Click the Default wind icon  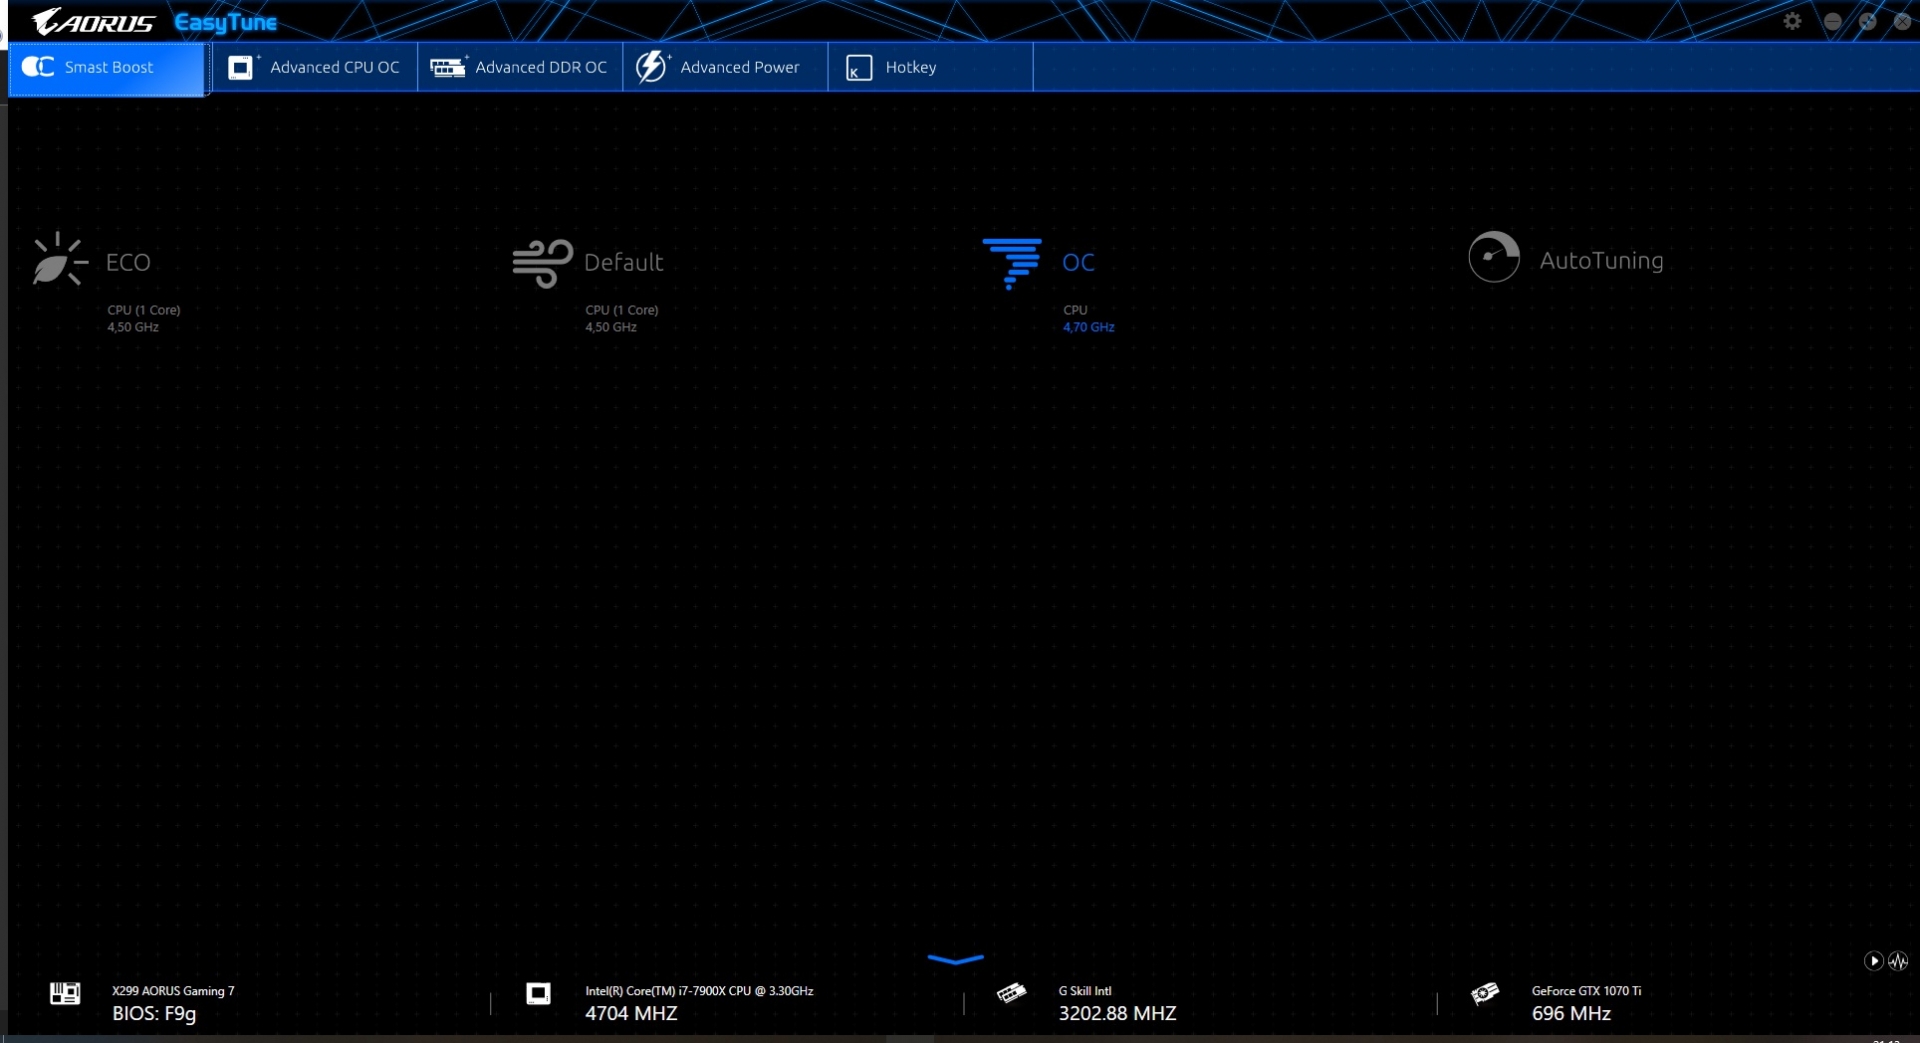click(x=542, y=263)
